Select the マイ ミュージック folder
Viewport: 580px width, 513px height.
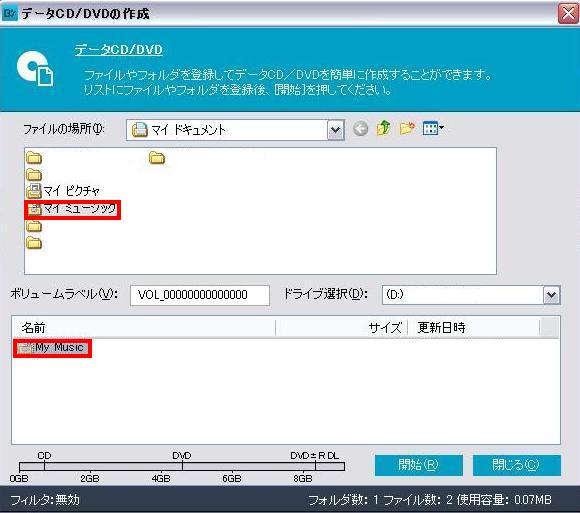tap(72, 210)
